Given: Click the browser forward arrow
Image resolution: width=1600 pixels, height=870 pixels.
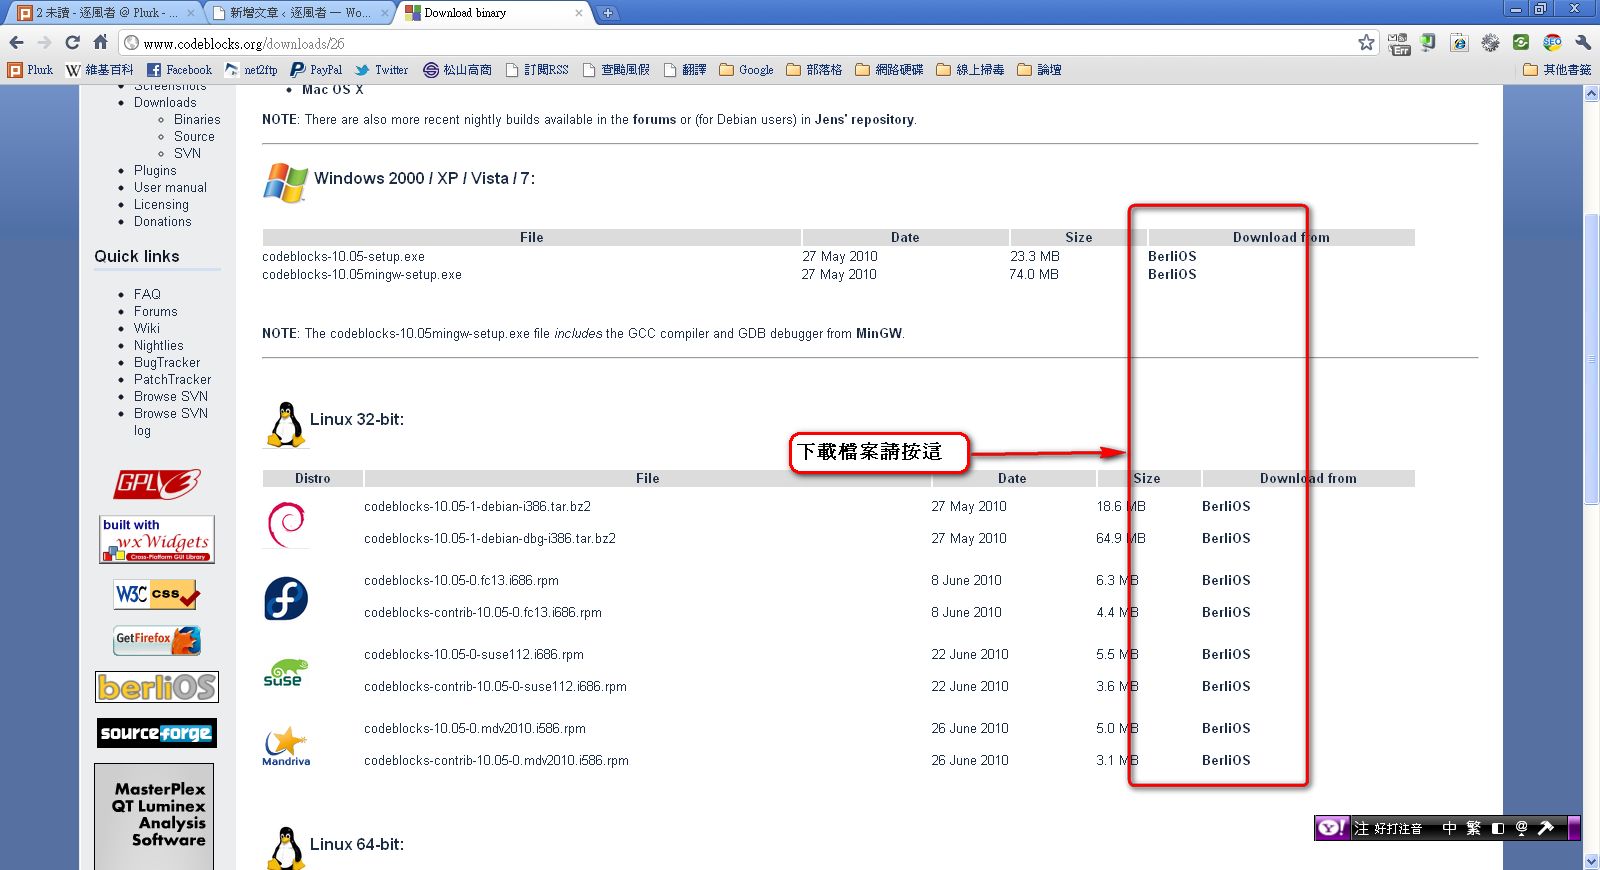Looking at the screenshot, I should click(44, 42).
